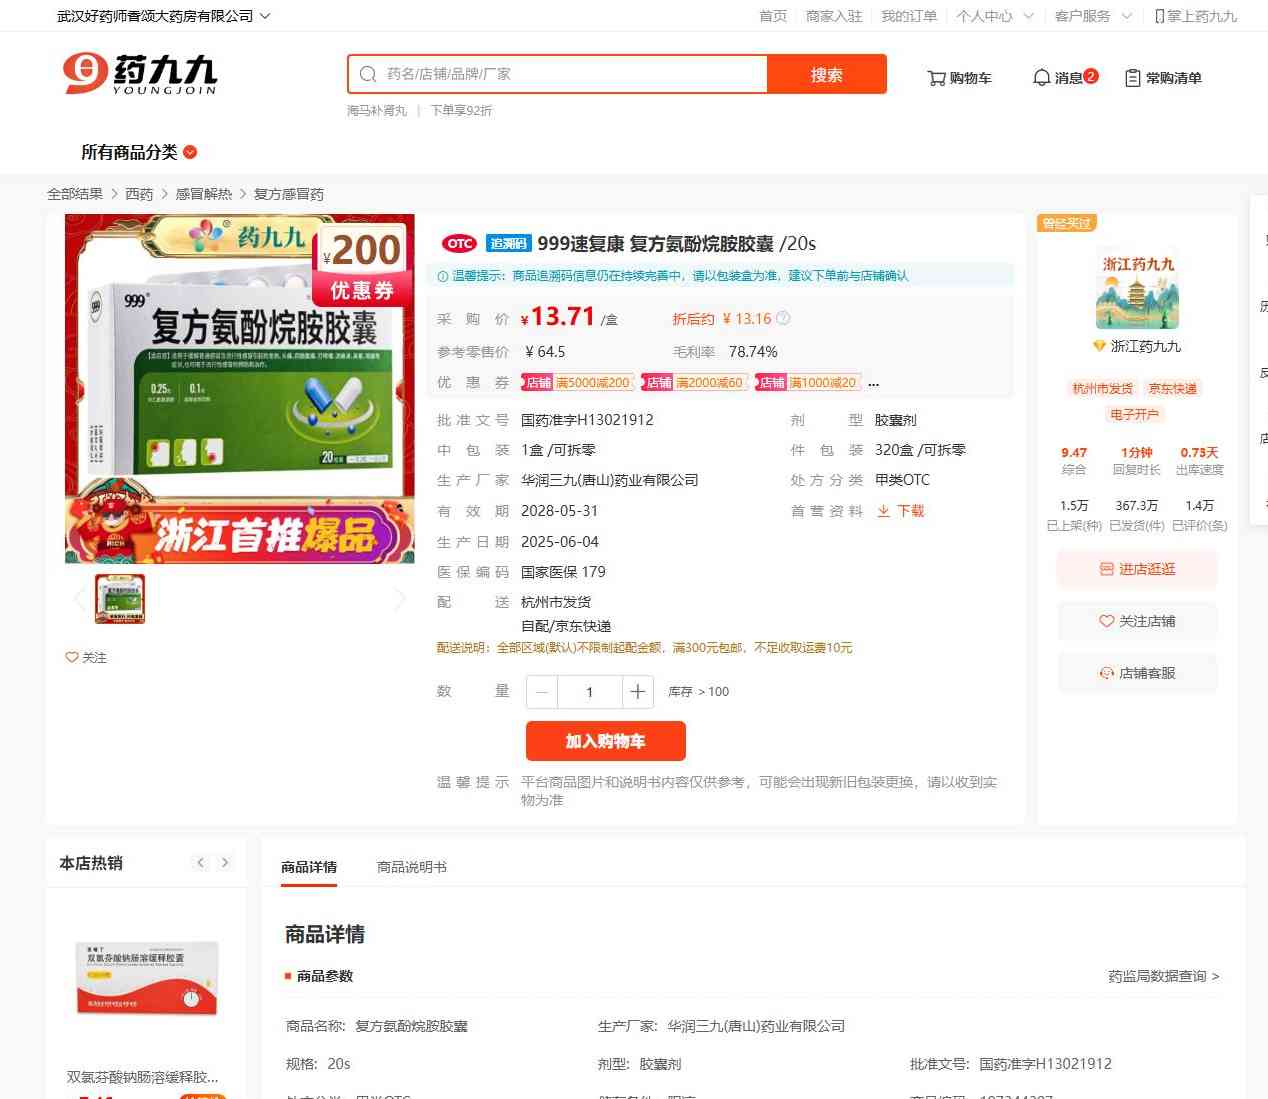Image resolution: width=1268 pixels, height=1099 pixels.
Task: Open the frequent purchase list icon
Action: pyautogui.click(x=1132, y=78)
